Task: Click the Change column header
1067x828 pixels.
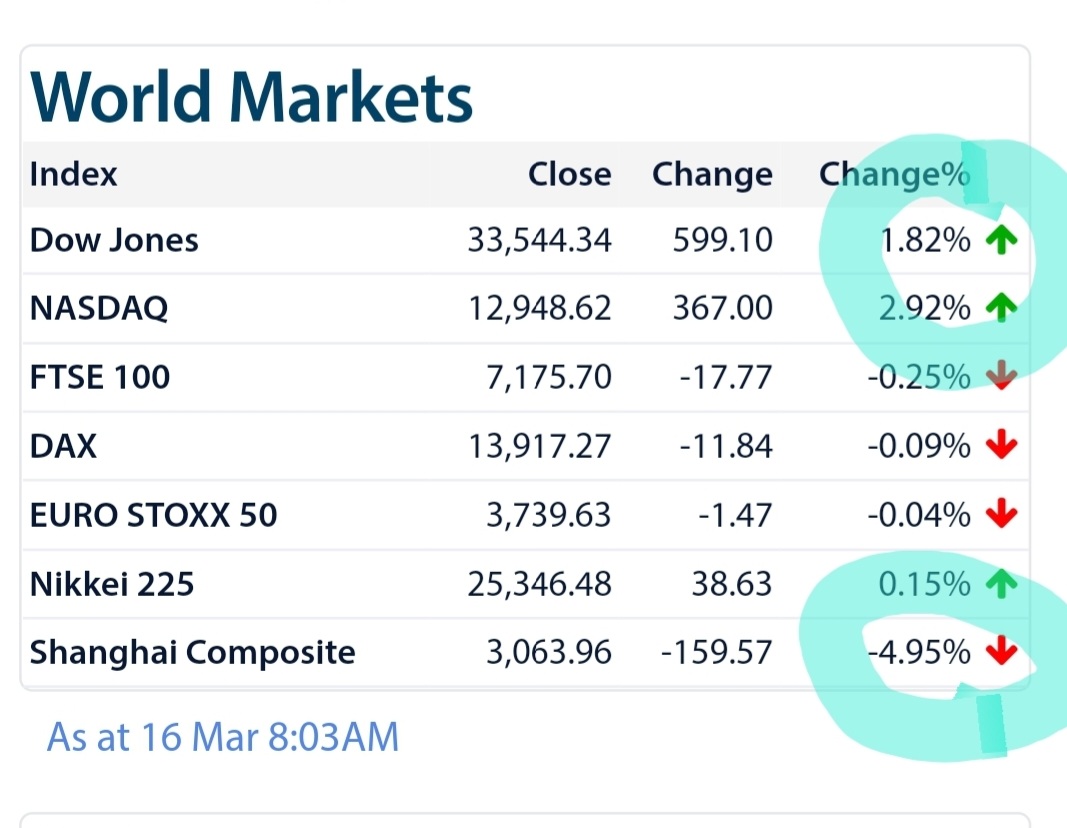Action: pos(712,174)
